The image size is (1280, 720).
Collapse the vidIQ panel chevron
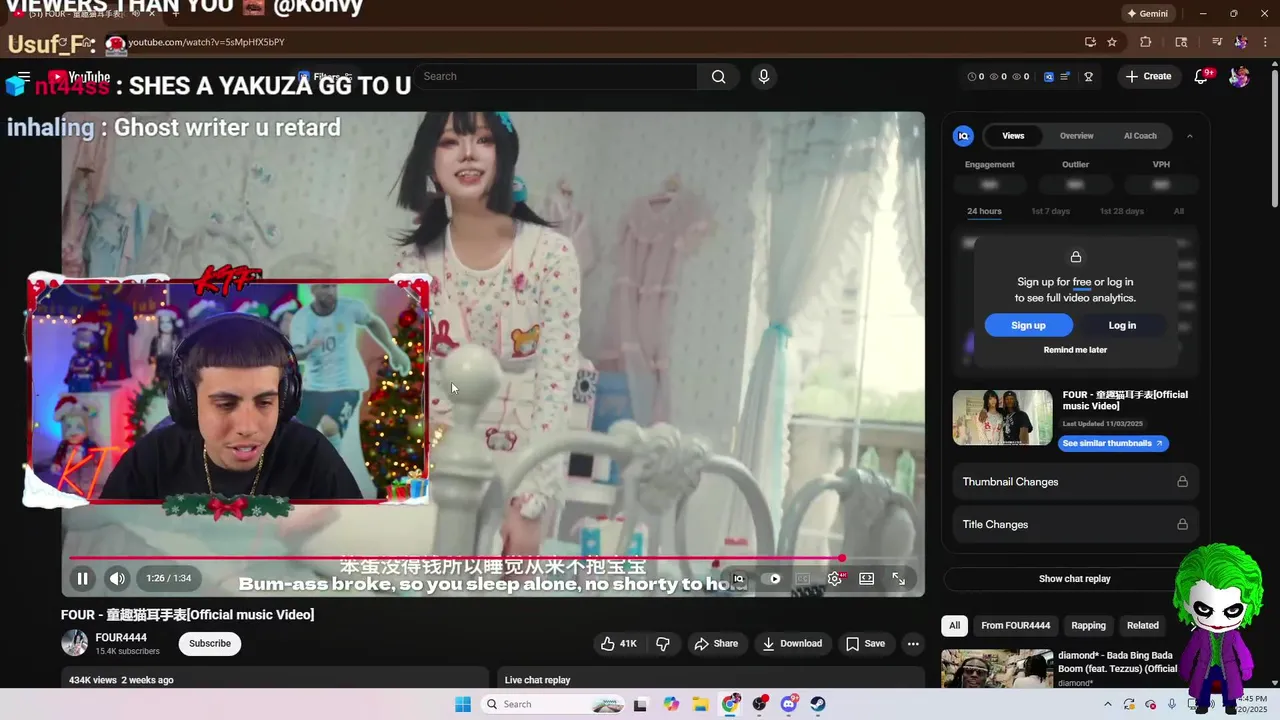[x=1190, y=136]
